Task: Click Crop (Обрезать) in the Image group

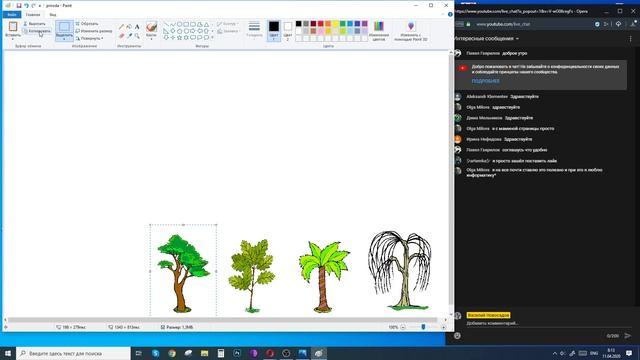Action: pyautogui.click(x=87, y=24)
